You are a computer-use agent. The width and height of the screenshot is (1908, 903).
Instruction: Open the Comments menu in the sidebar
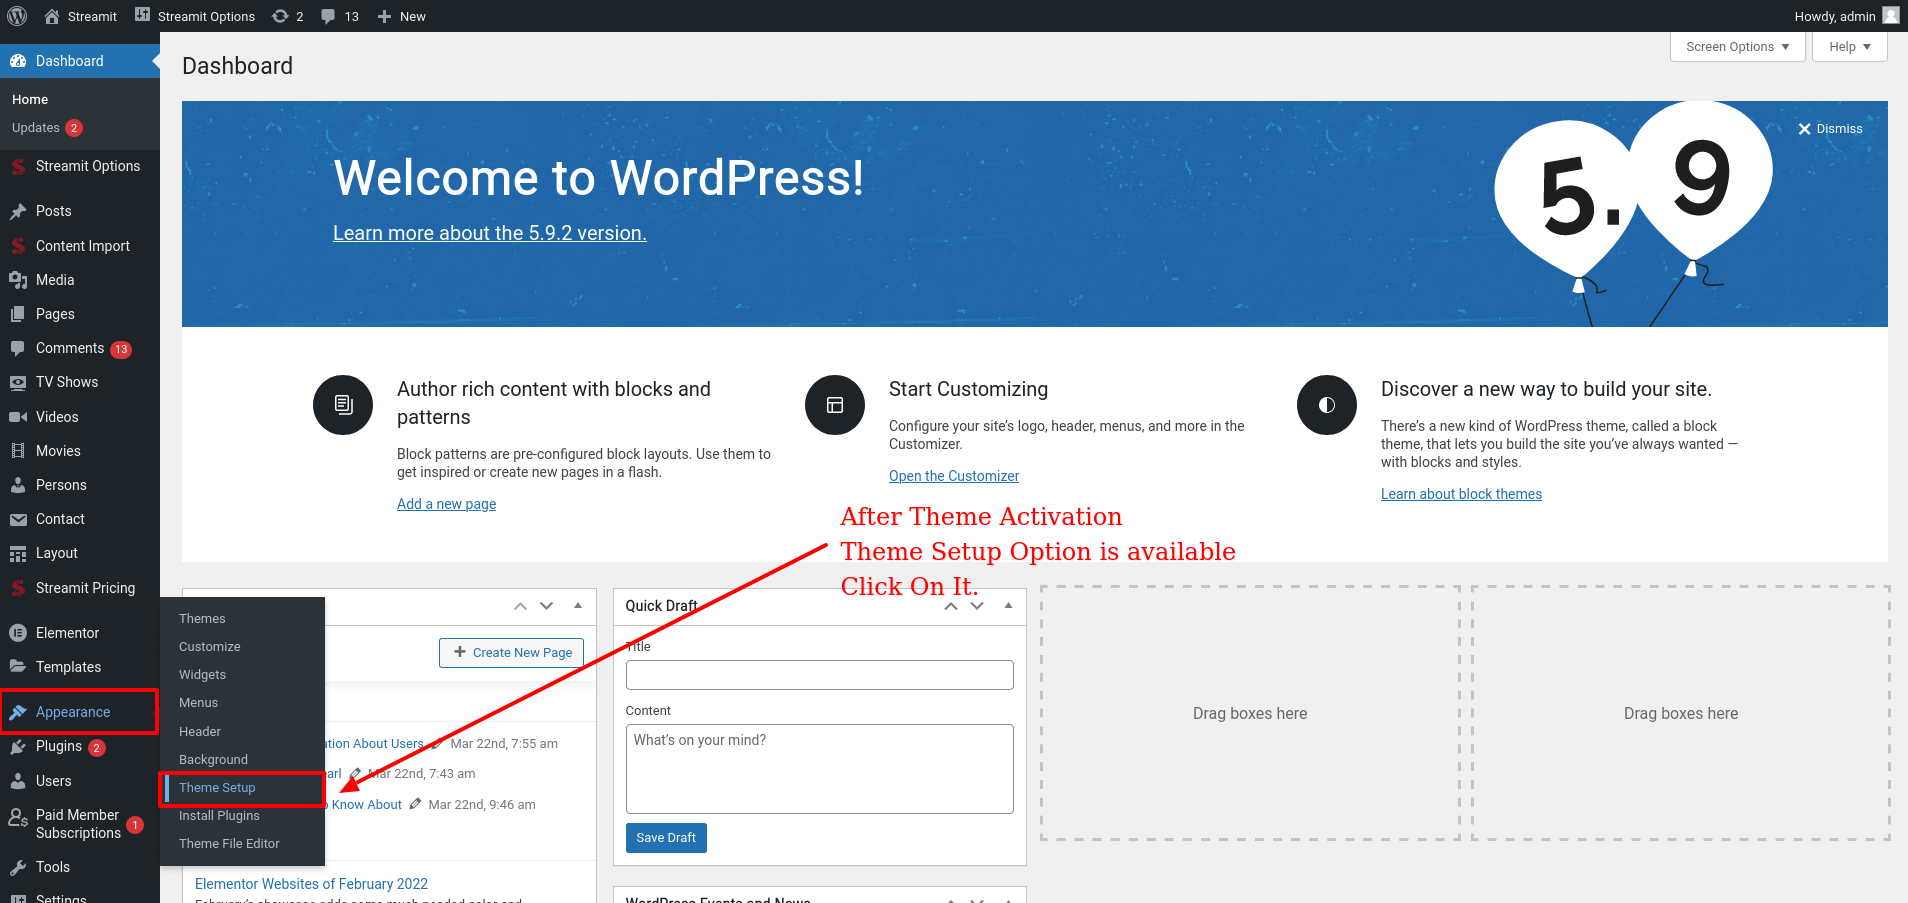click(80, 348)
